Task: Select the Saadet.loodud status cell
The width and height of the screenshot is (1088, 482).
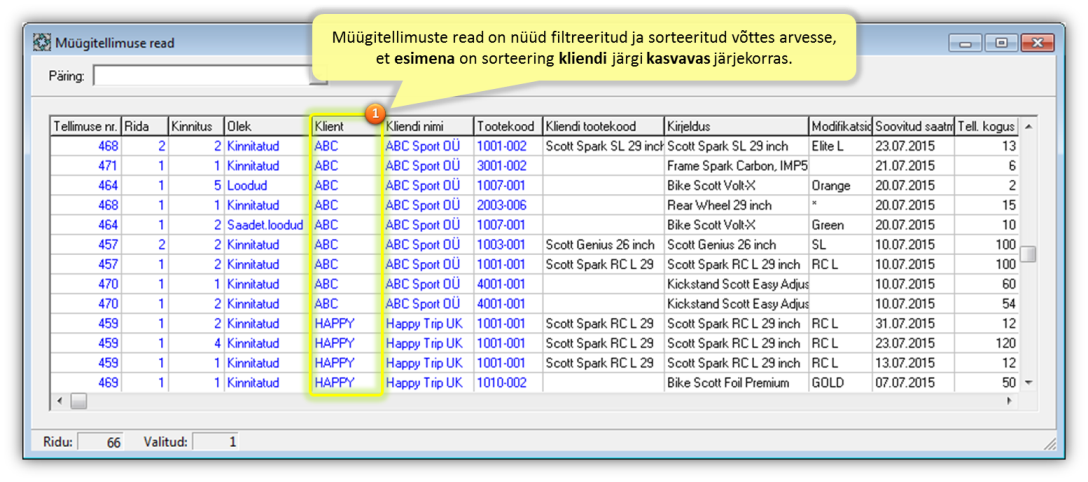Action: click(x=267, y=225)
